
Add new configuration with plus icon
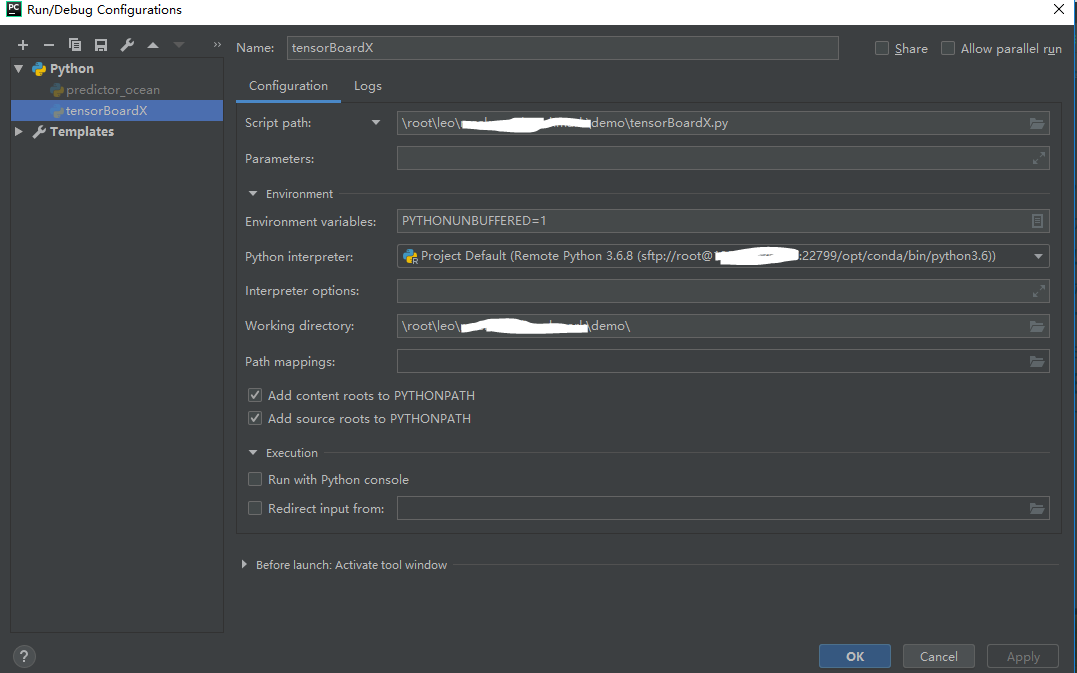pos(23,45)
